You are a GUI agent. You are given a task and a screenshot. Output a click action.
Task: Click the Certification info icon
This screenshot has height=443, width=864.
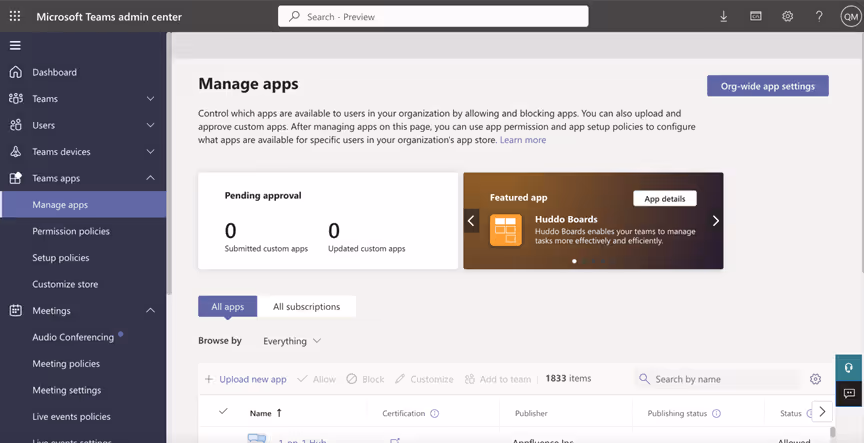pos(434,413)
